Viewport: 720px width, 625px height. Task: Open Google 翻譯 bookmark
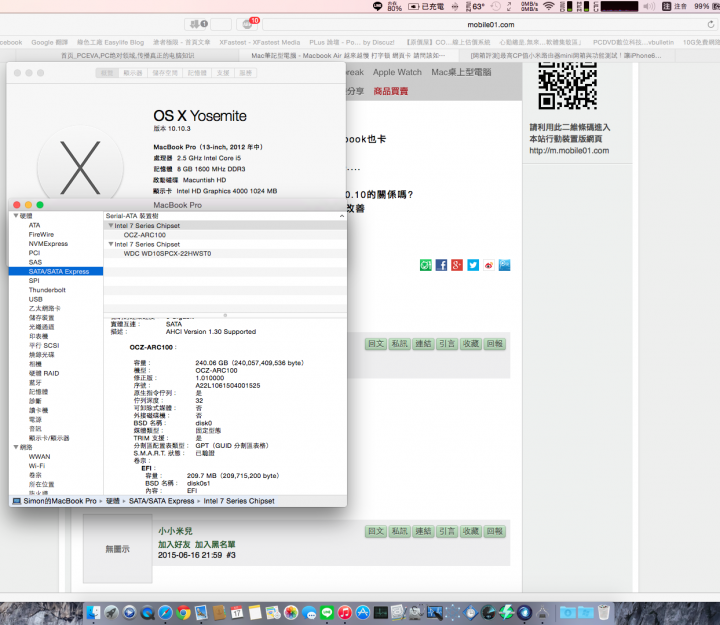click(50, 42)
